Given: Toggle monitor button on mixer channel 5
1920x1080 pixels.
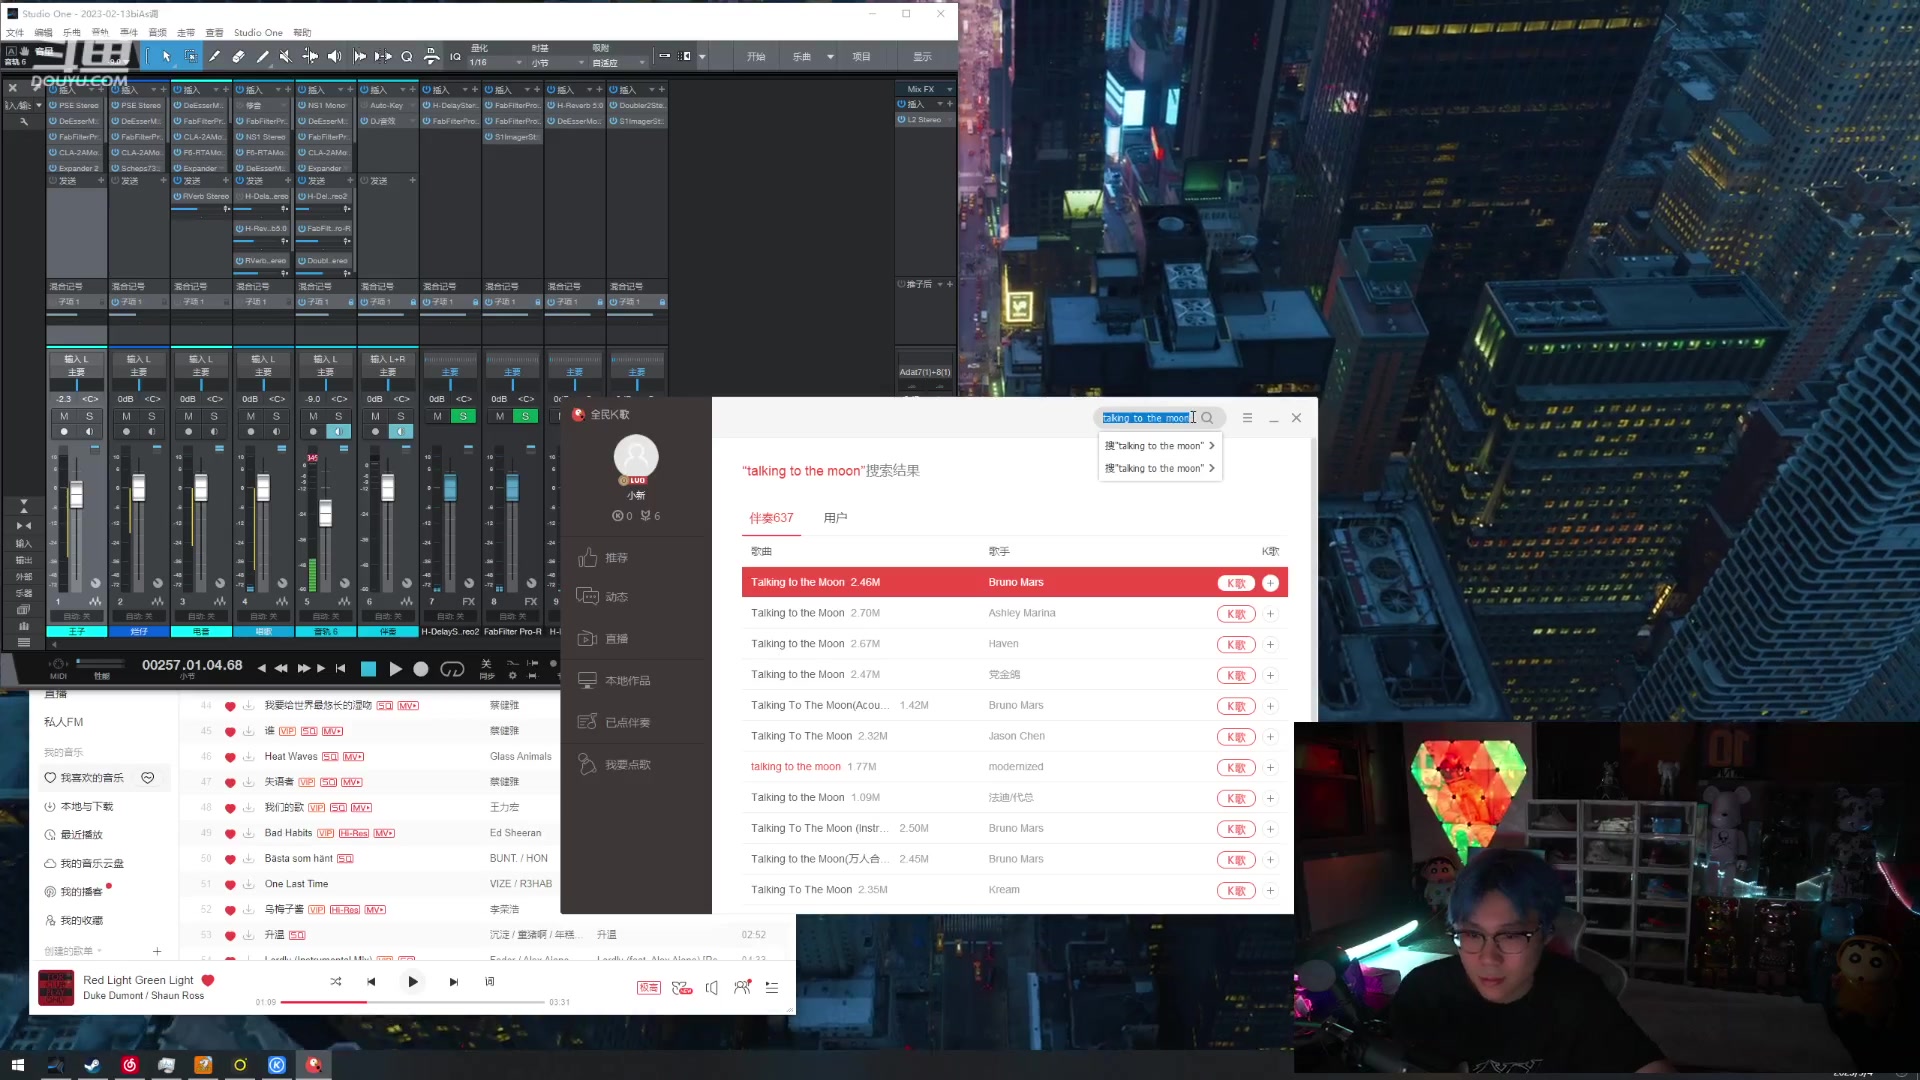Looking at the screenshot, I should 338,432.
